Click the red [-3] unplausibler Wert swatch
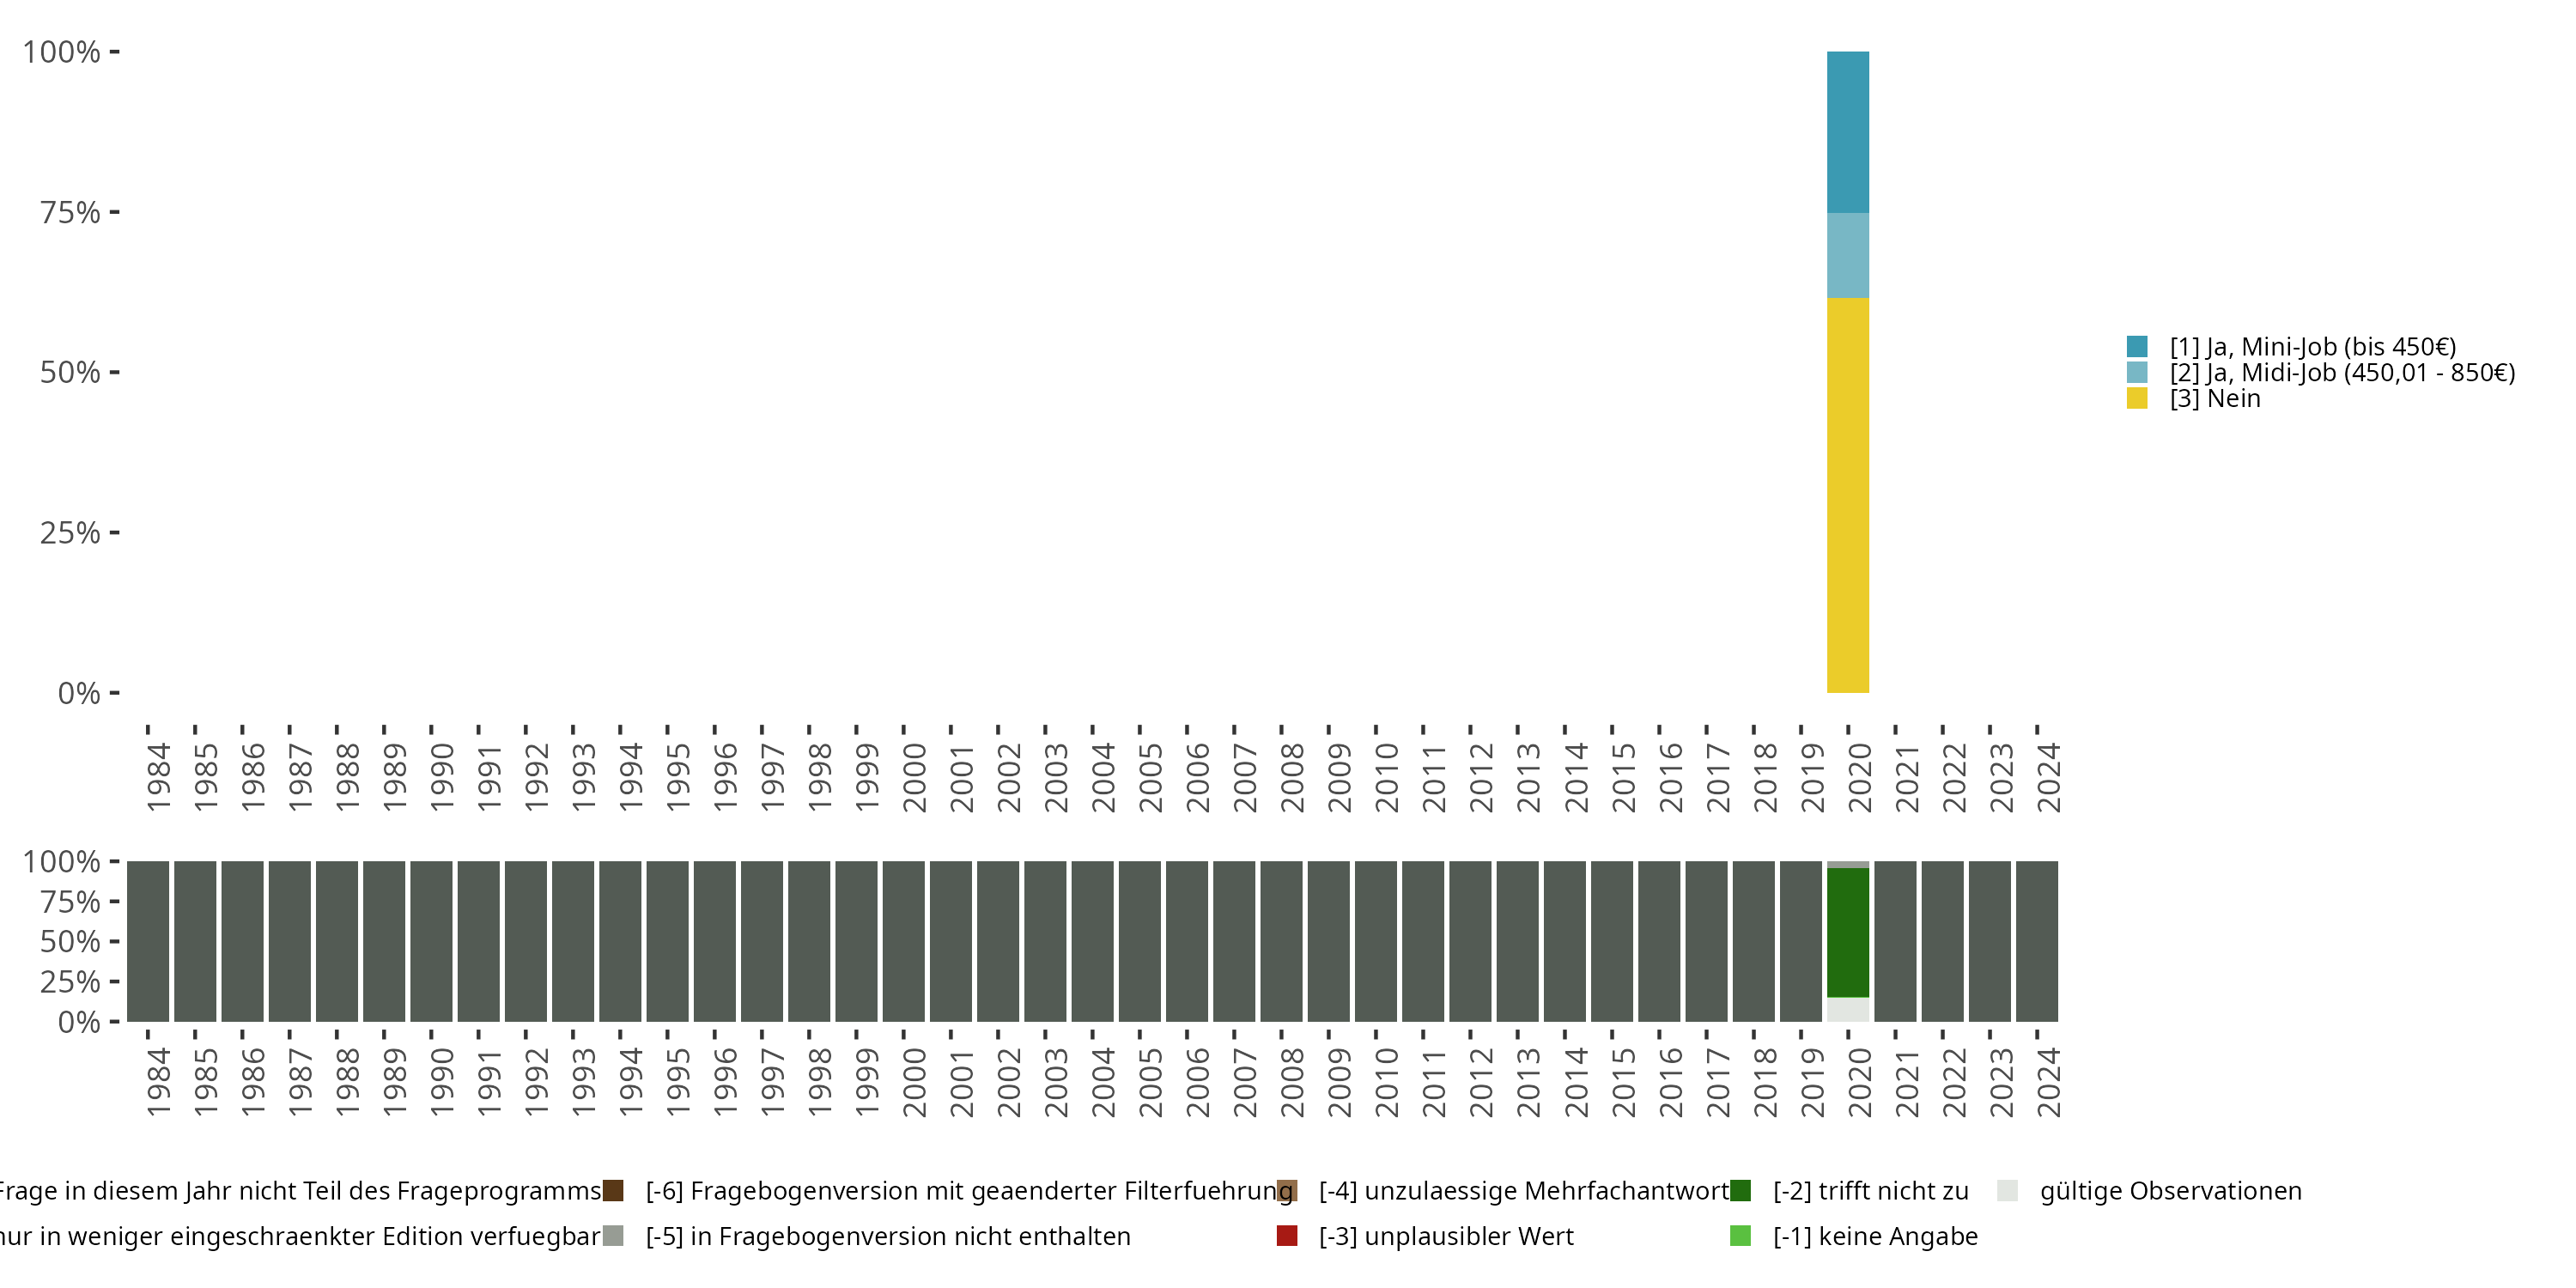The image size is (2576, 1288). pyautogui.click(x=1287, y=1236)
